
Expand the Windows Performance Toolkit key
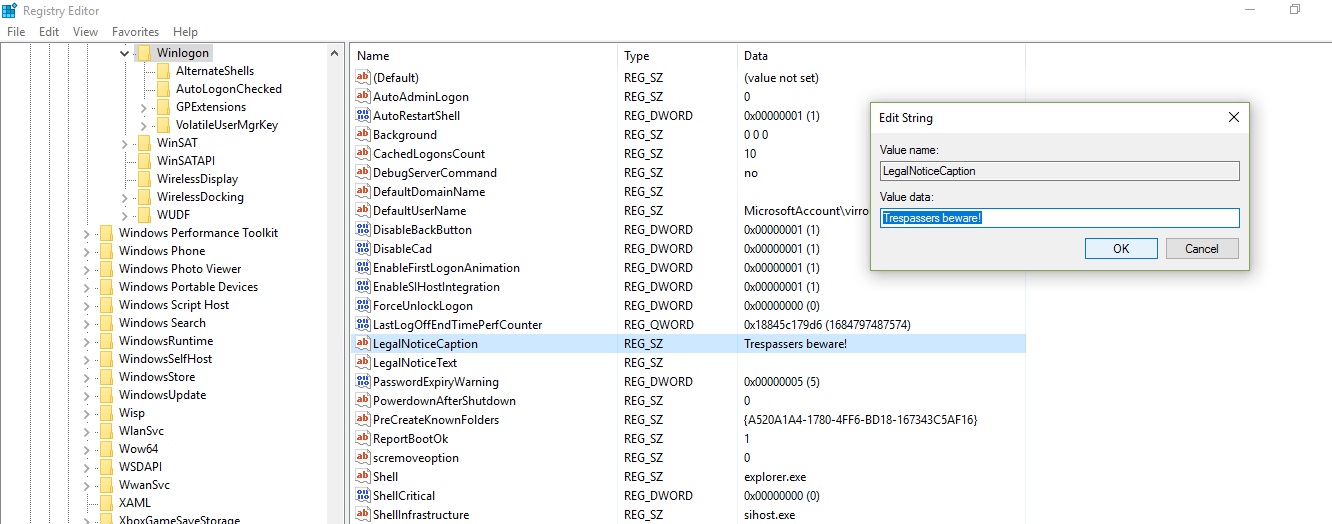[87, 233]
